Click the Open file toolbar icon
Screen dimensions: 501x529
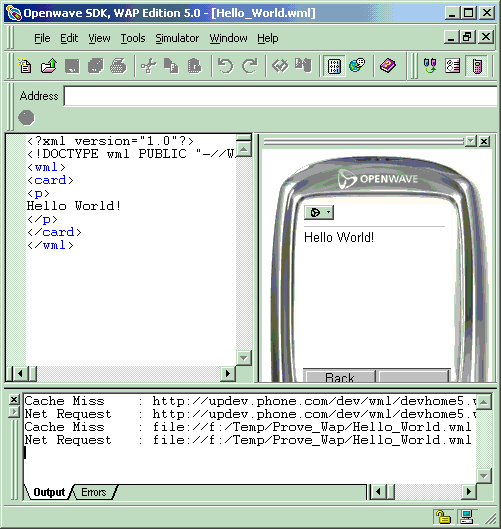click(49, 66)
